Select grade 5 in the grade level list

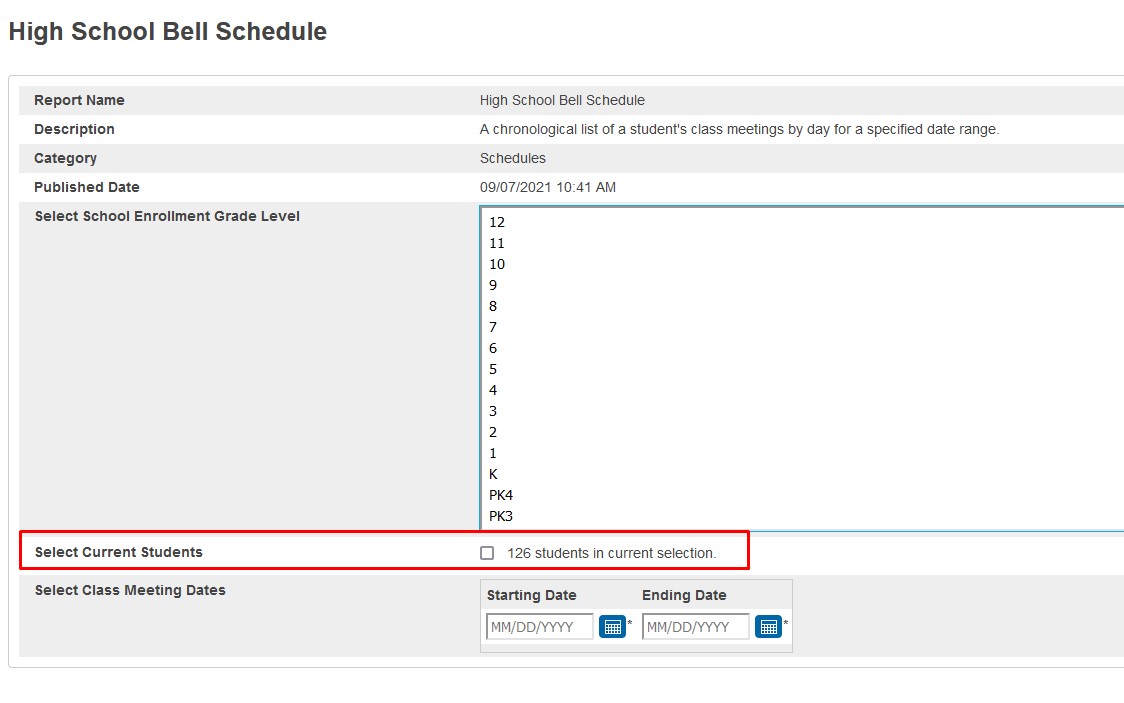coord(493,369)
